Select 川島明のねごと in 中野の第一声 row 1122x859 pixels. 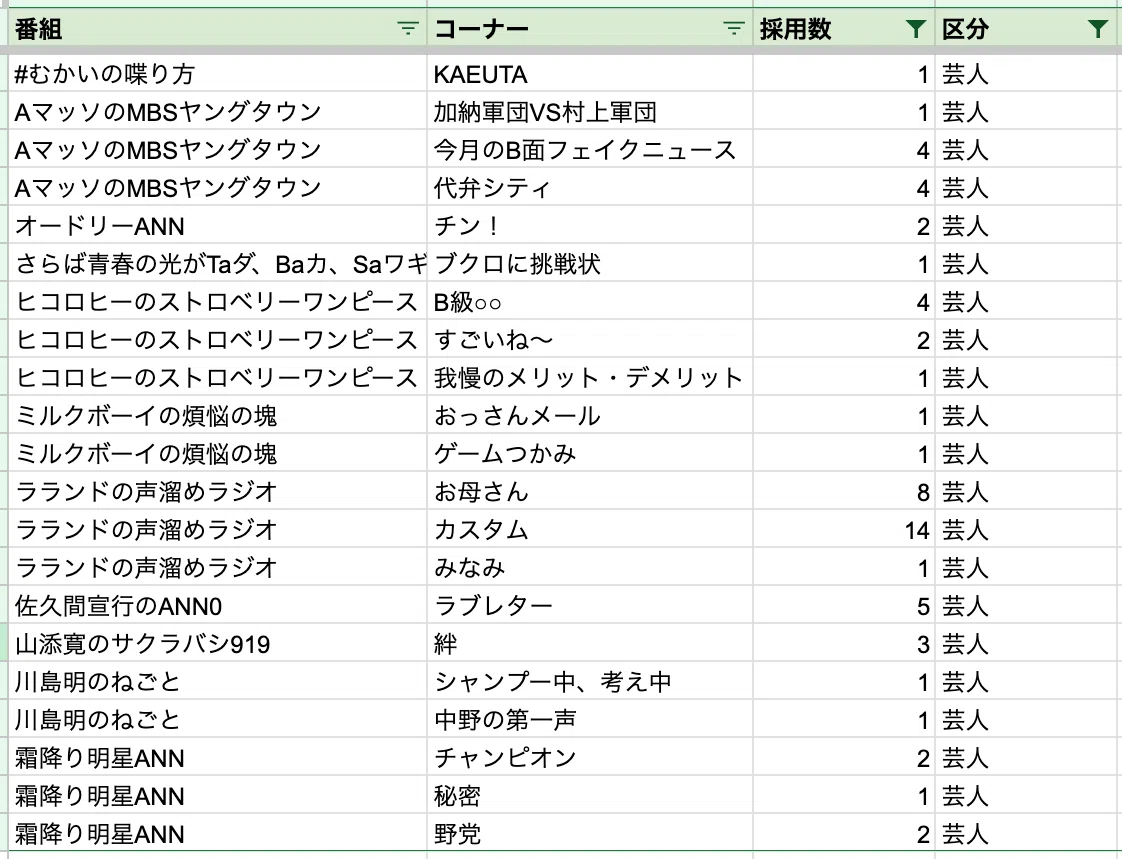coord(218,719)
